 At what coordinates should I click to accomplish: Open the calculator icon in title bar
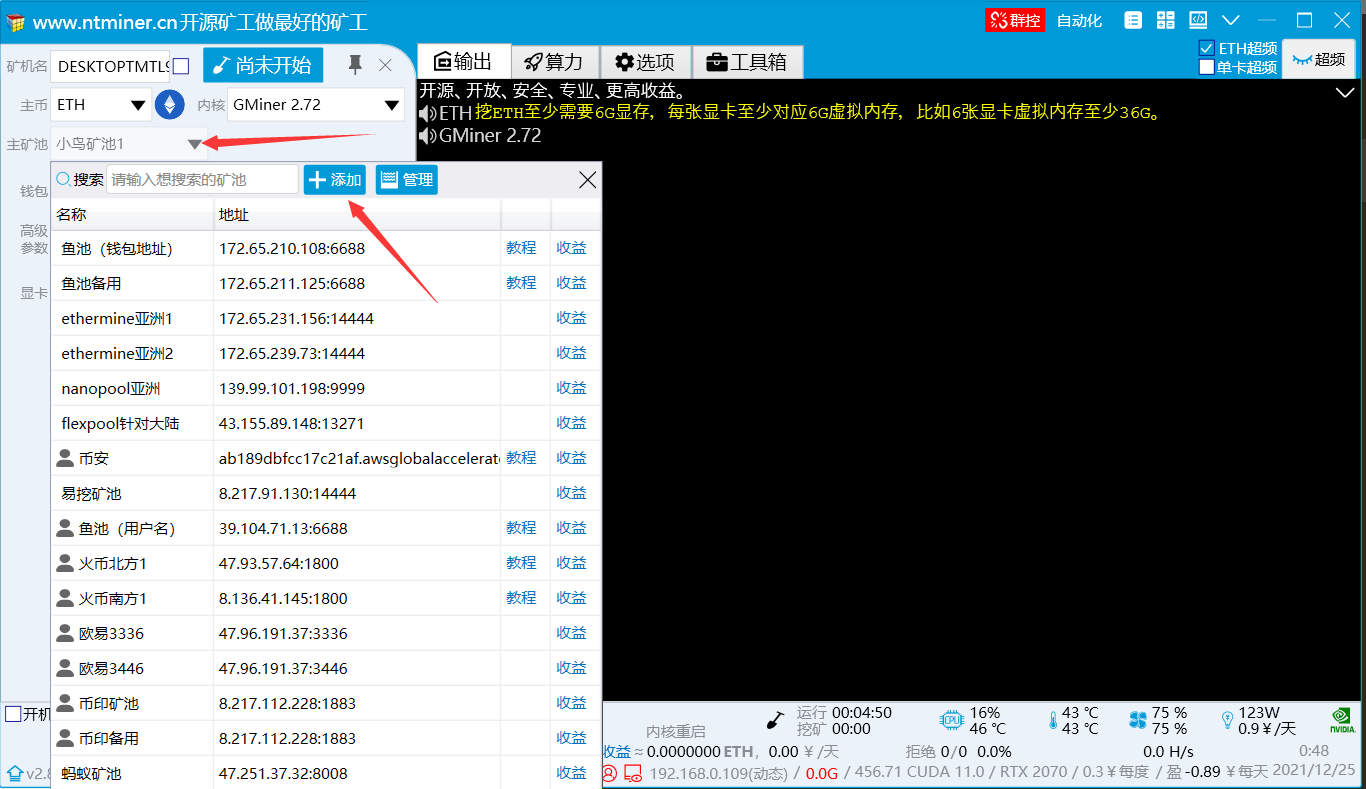[1165, 20]
